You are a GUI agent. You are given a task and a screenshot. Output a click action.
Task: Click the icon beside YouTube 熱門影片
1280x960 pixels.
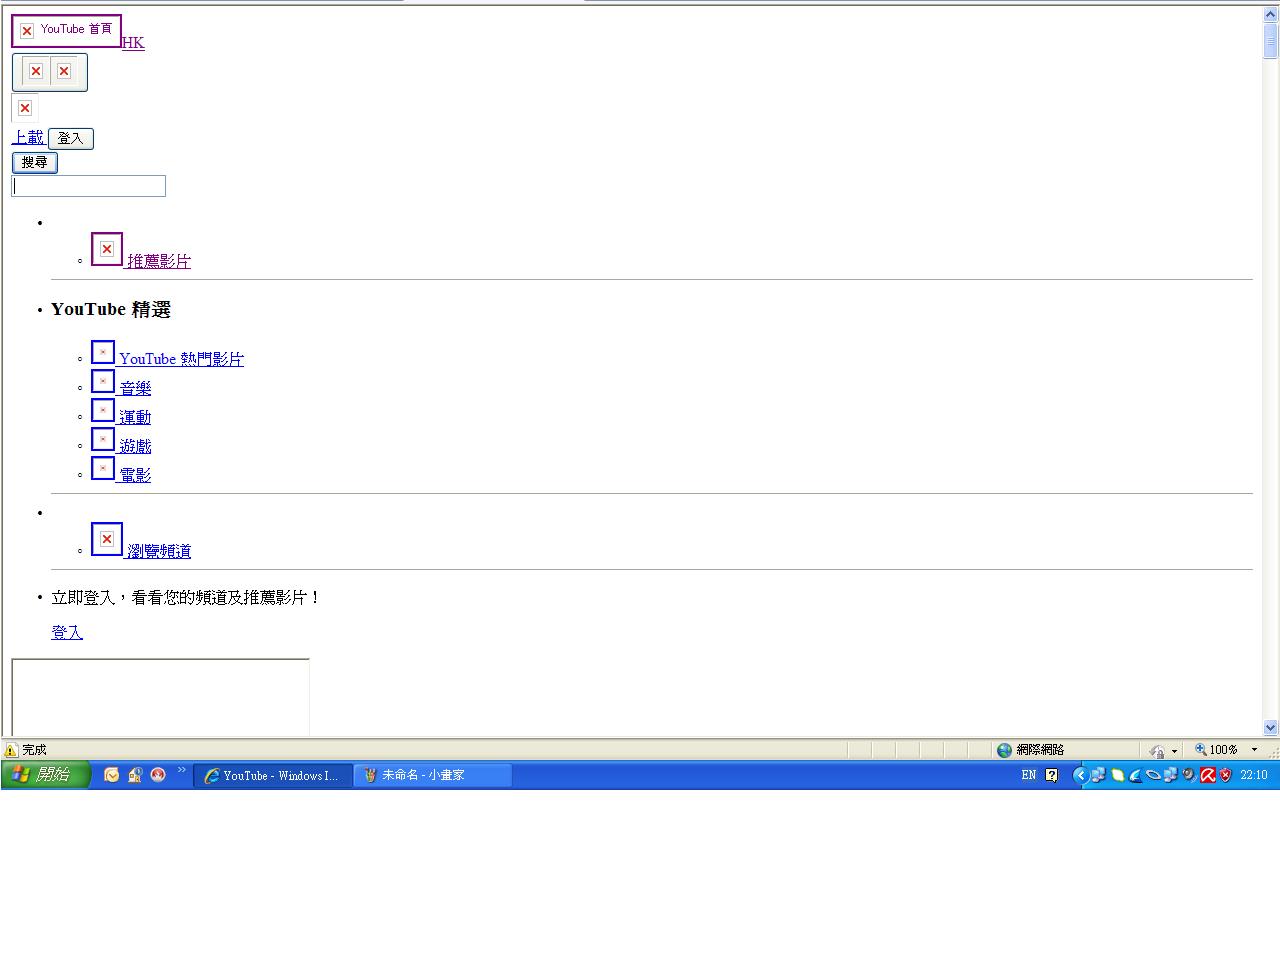point(103,352)
